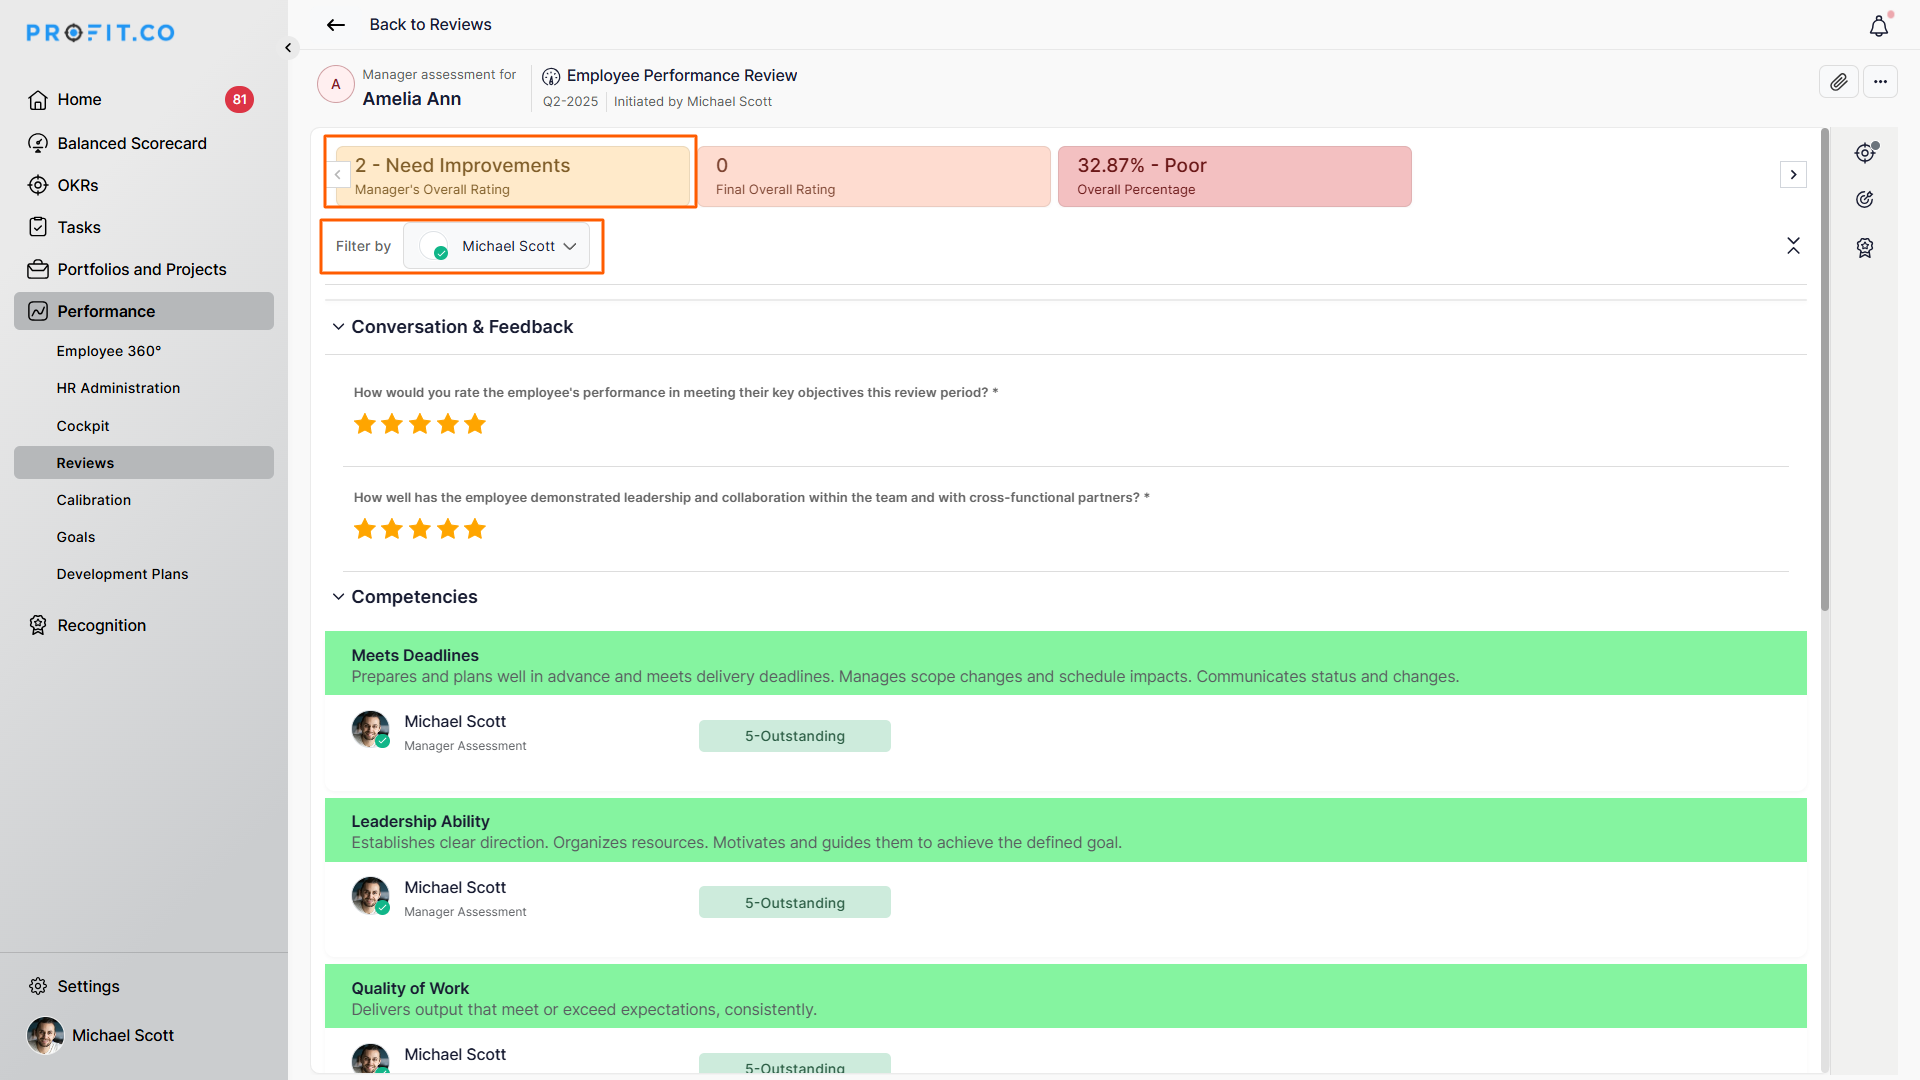Open the recognition badge icon in the right rail
The width and height of the screenshot is (1920, 1080).
pyautogui.click(x=1865, y=248)
